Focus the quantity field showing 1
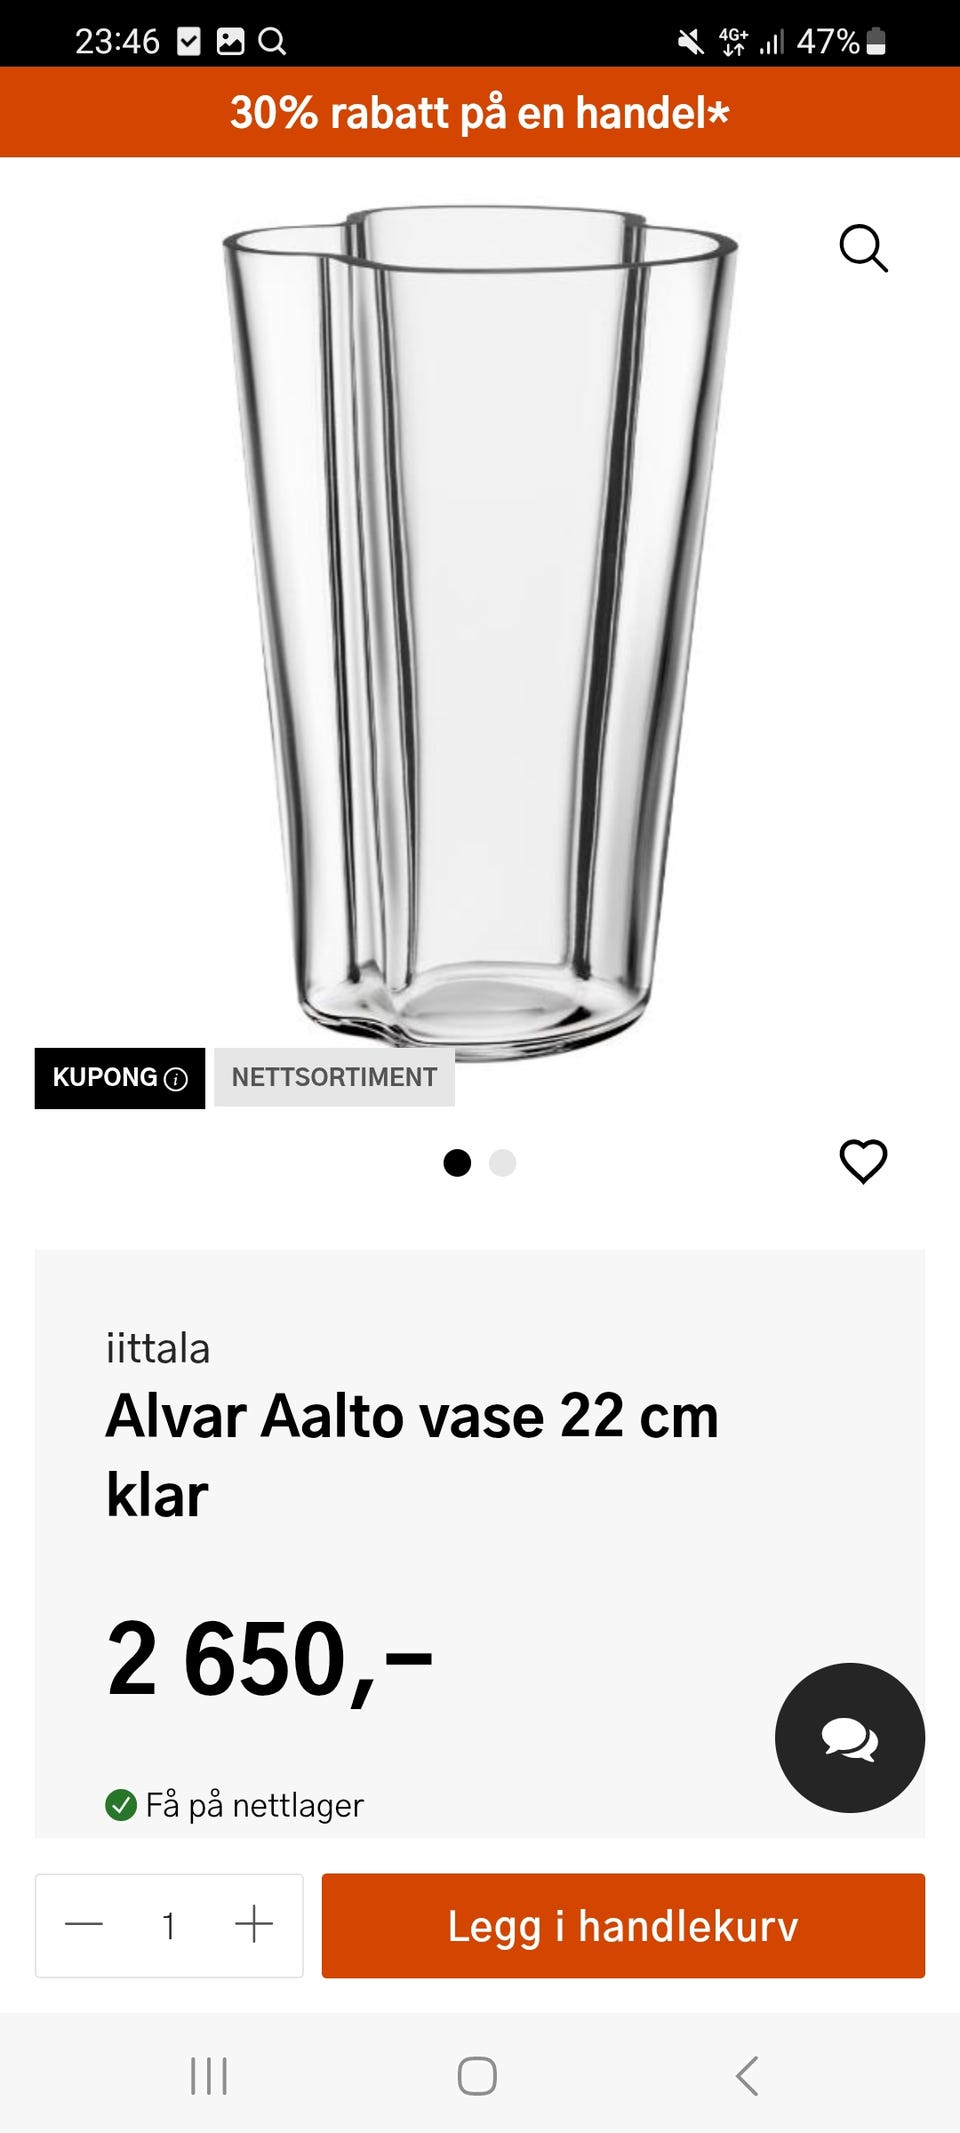Viewport: 960px width, 2133px height. coord(169,1926)
